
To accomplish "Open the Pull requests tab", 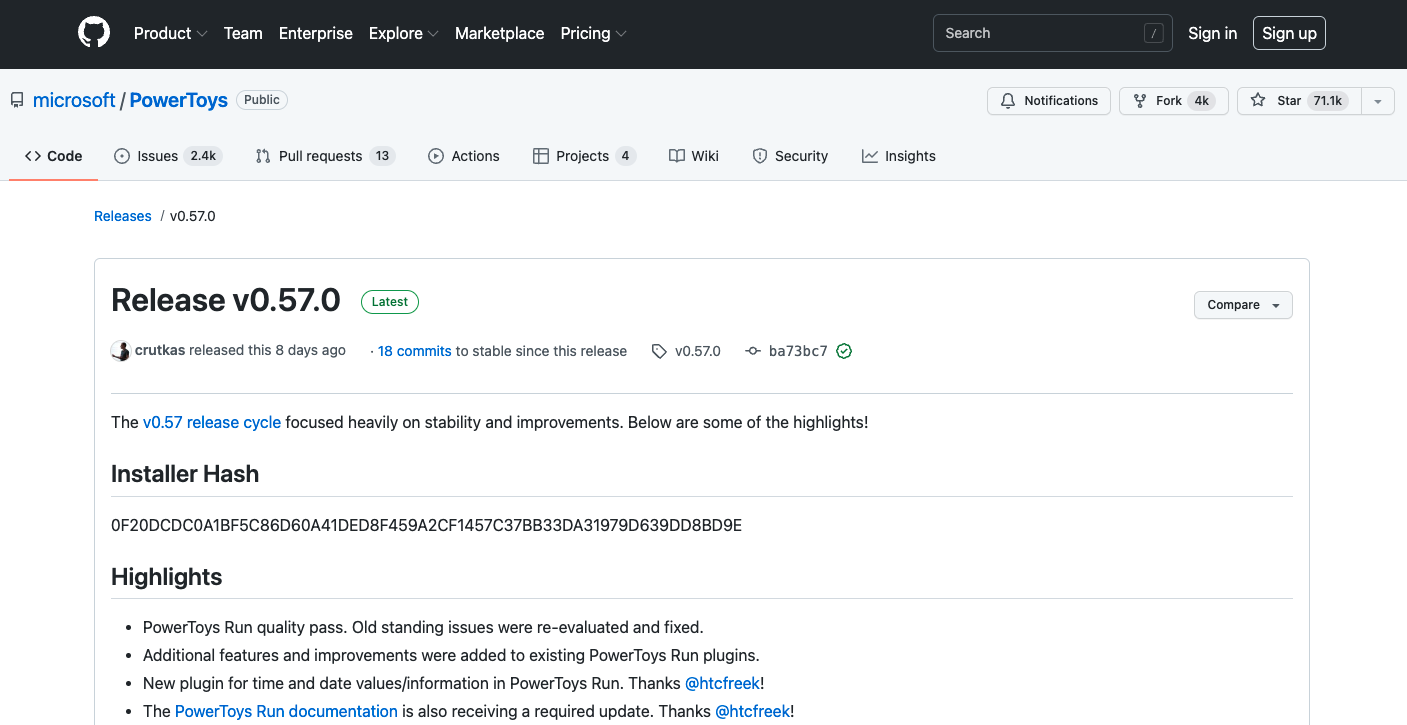I will pos(325,156).
